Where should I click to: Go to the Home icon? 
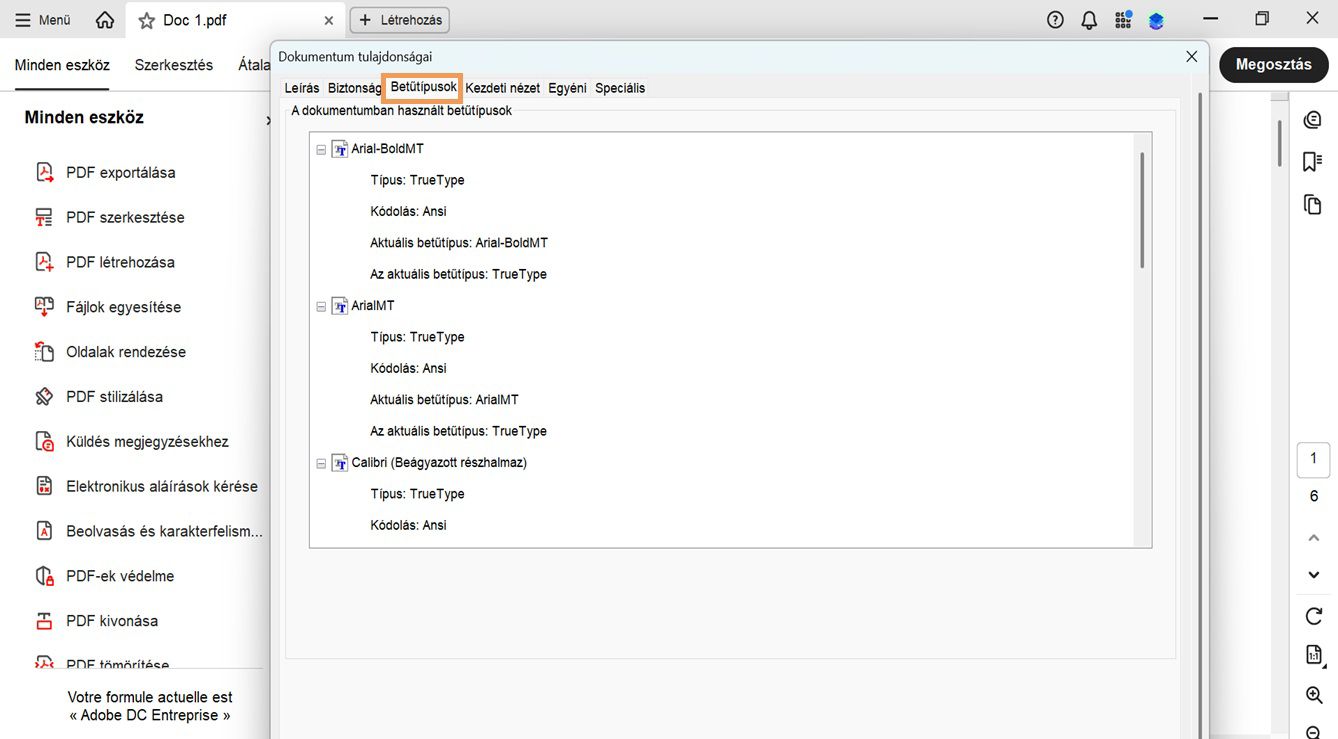[x=105, y=20]
